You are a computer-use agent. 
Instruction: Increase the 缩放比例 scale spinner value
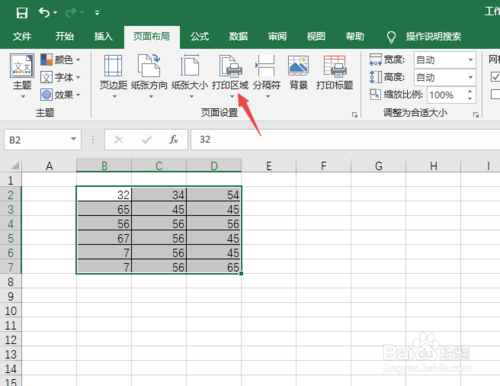pyautogui.click(x=470, y=91)
